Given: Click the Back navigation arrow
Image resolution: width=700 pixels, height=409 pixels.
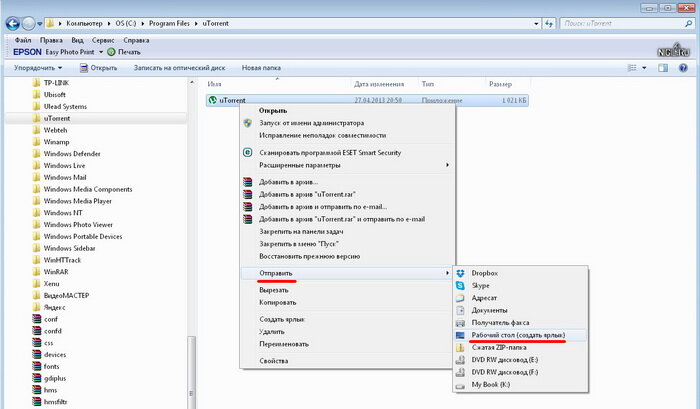Looking at the screenshot, I should (x=13, y=23).
